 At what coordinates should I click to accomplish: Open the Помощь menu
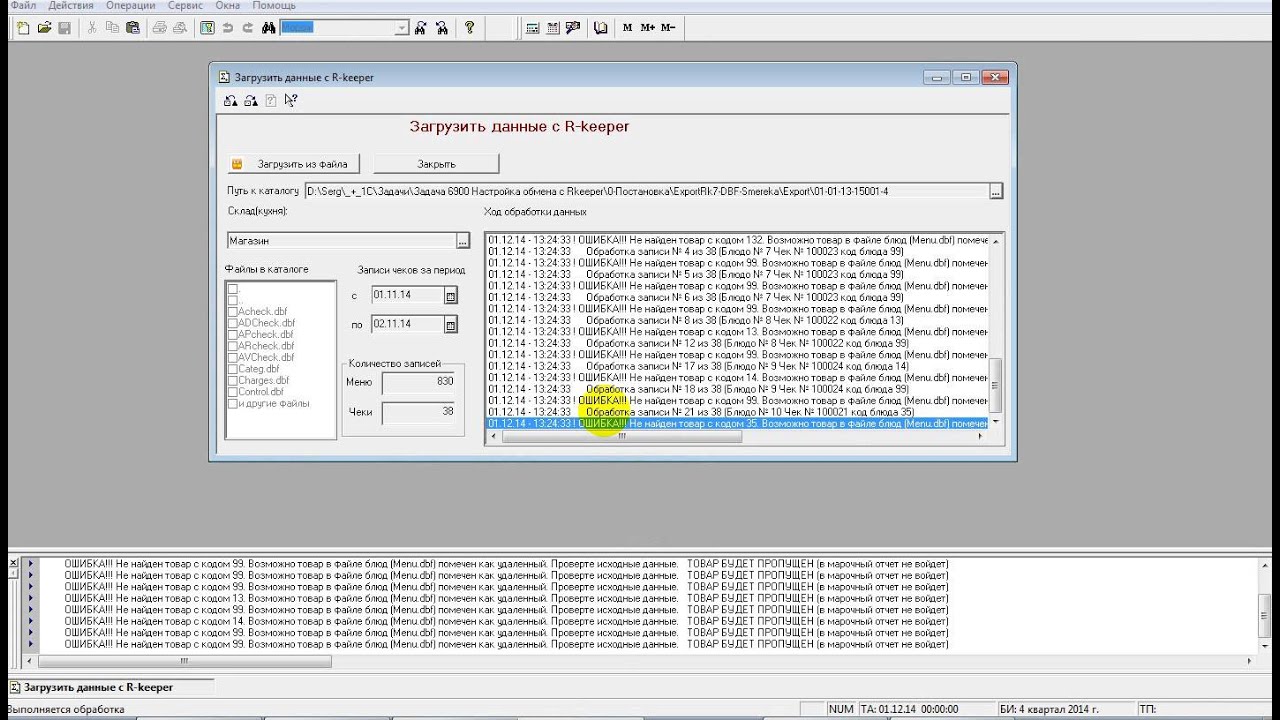tap(274, 5)
